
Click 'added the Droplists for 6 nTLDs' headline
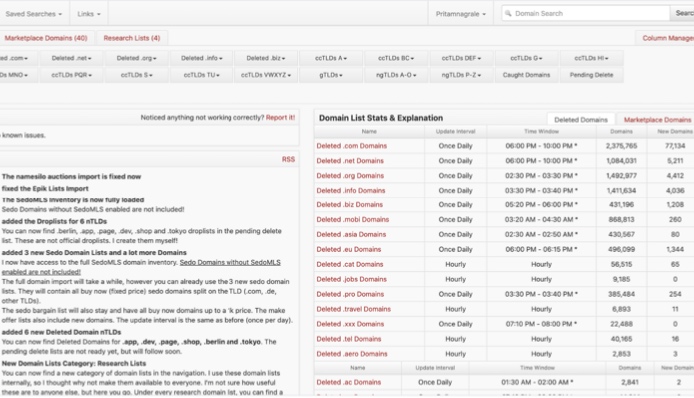(54, 221)
